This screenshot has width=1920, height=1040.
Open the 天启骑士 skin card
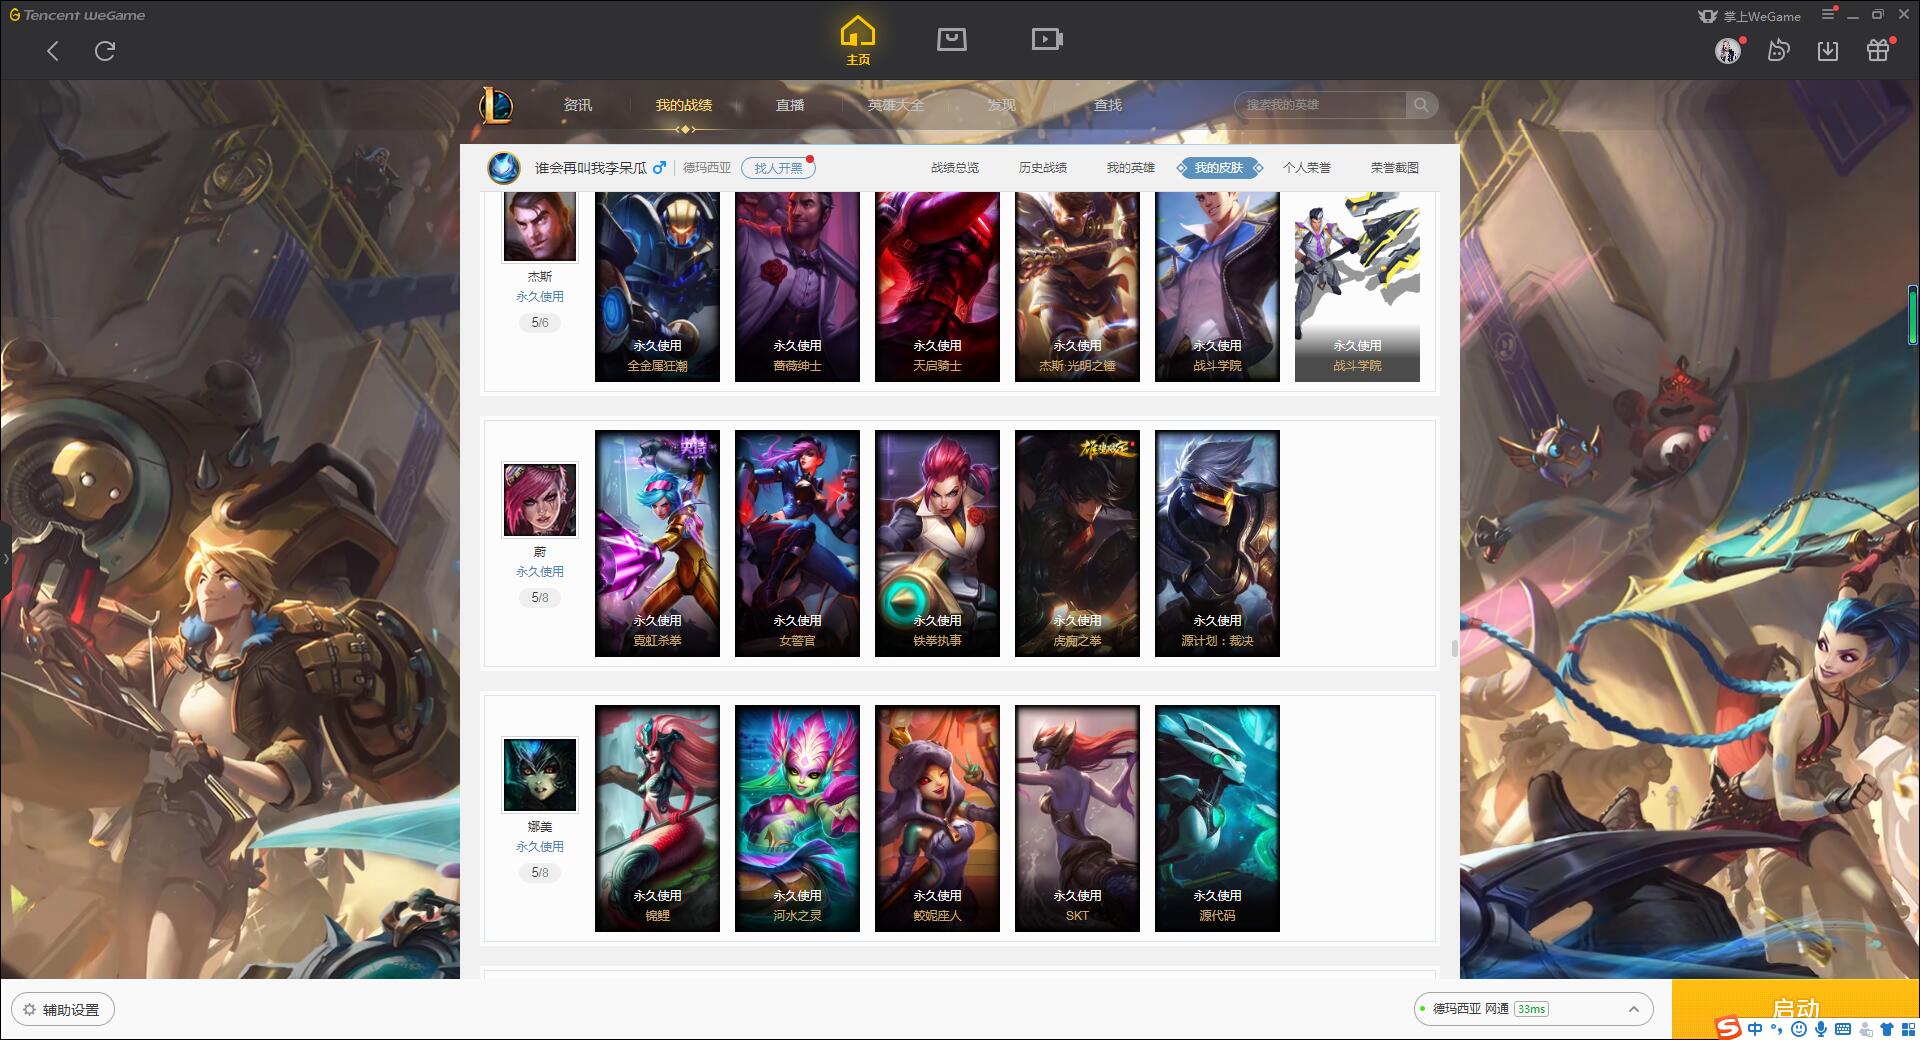click(937, 286)
